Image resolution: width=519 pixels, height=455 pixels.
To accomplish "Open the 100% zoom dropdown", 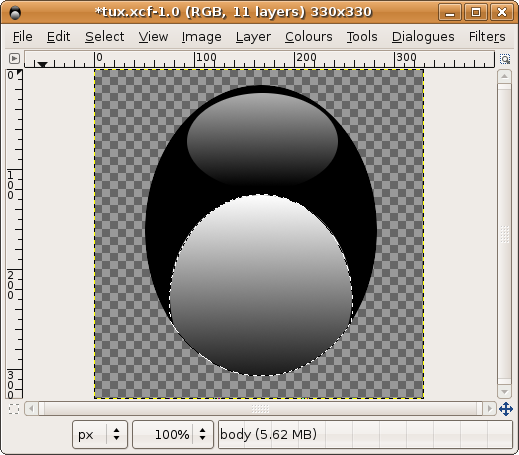I will click(173, 434).
